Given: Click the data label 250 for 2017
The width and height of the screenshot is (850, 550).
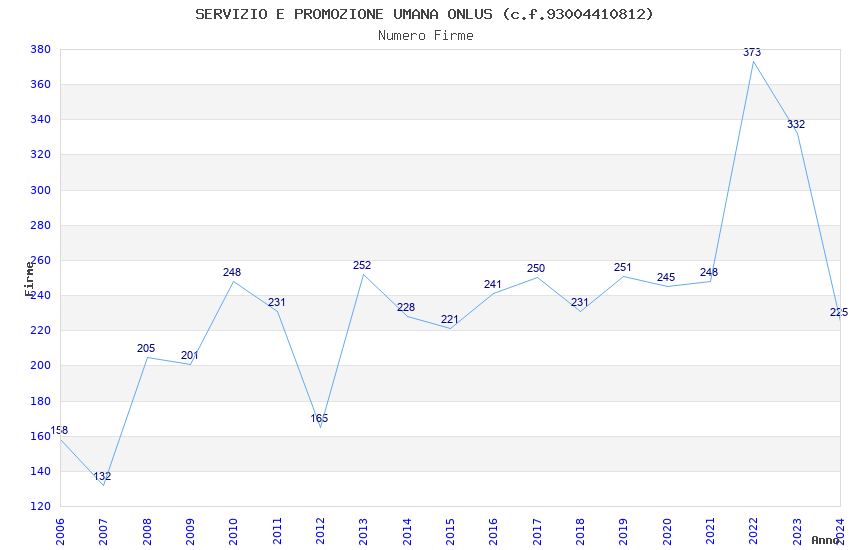Looking at the screenshot, I should coord(536,269).
